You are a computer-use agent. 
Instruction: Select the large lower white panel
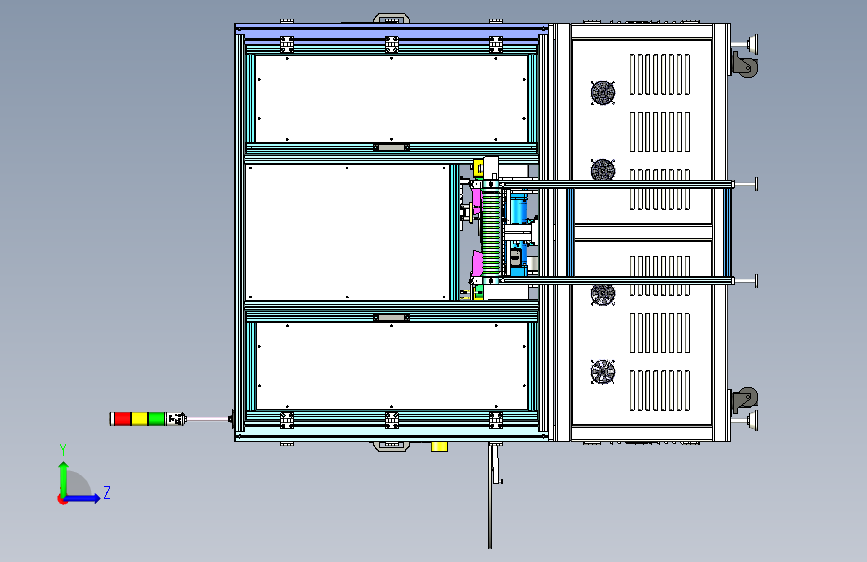point(391,366)
